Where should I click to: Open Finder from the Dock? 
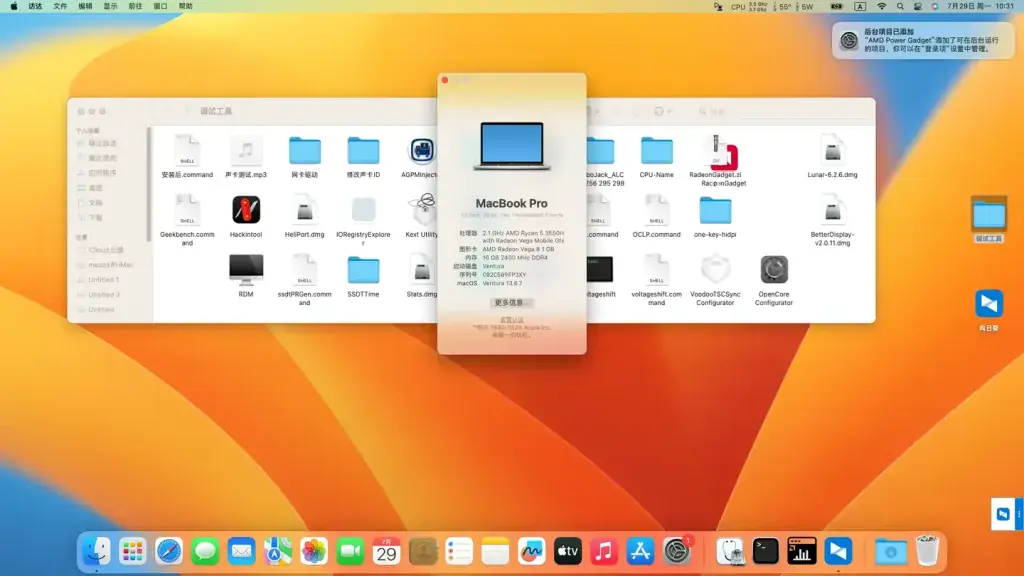(96, 552)
